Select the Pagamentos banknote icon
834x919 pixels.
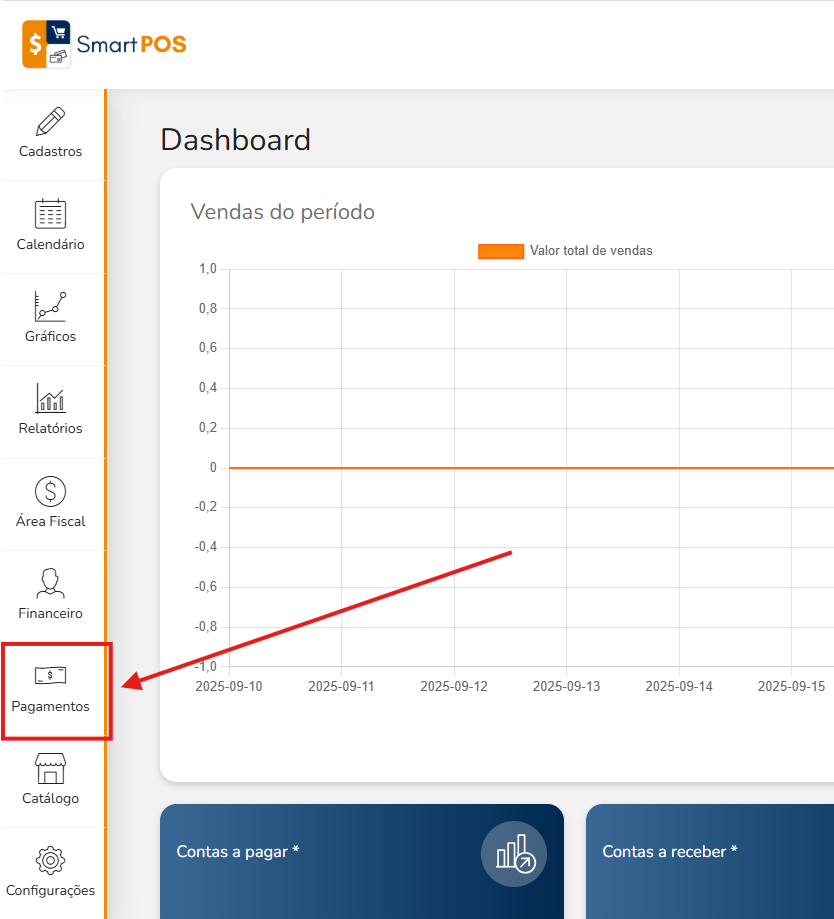click(50, 675)
